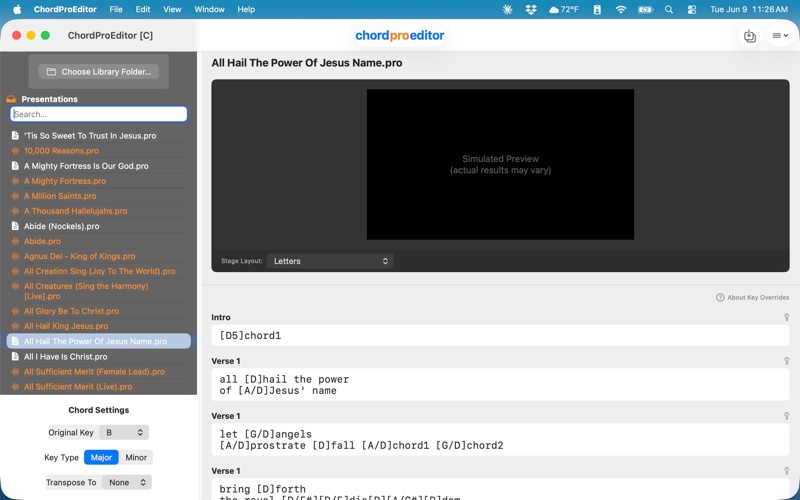Click file icon beside 'Tis So Sweet To Trust In Jesus.pro

coord(15,136)
